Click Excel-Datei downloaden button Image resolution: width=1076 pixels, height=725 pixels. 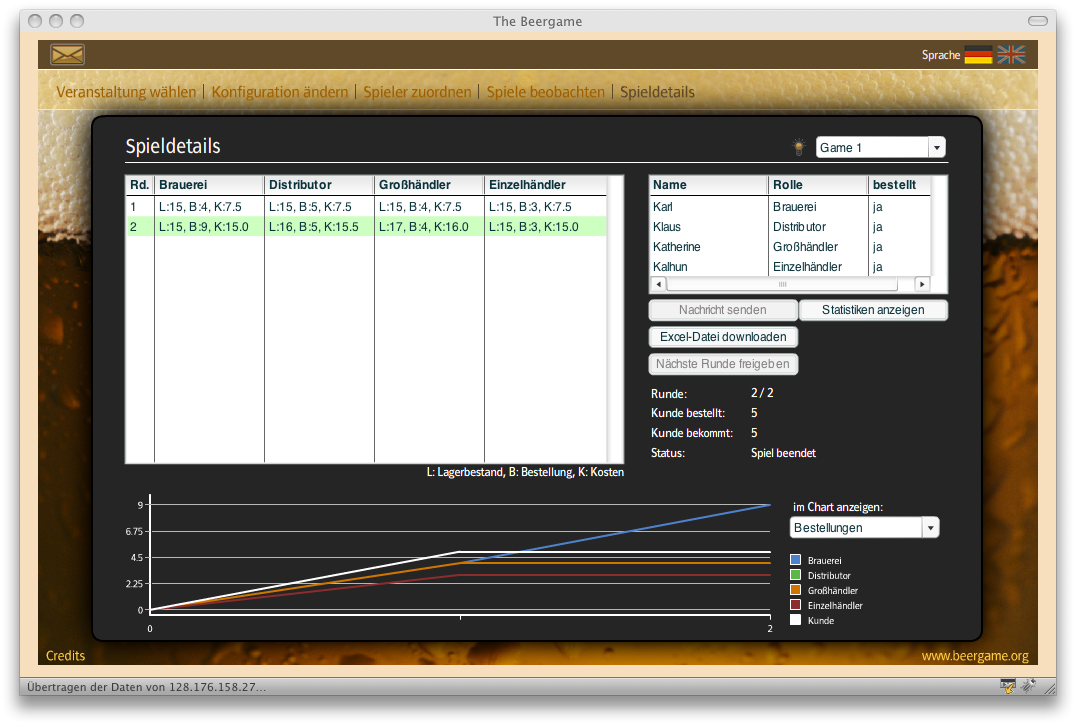click(x=723, y=337)
